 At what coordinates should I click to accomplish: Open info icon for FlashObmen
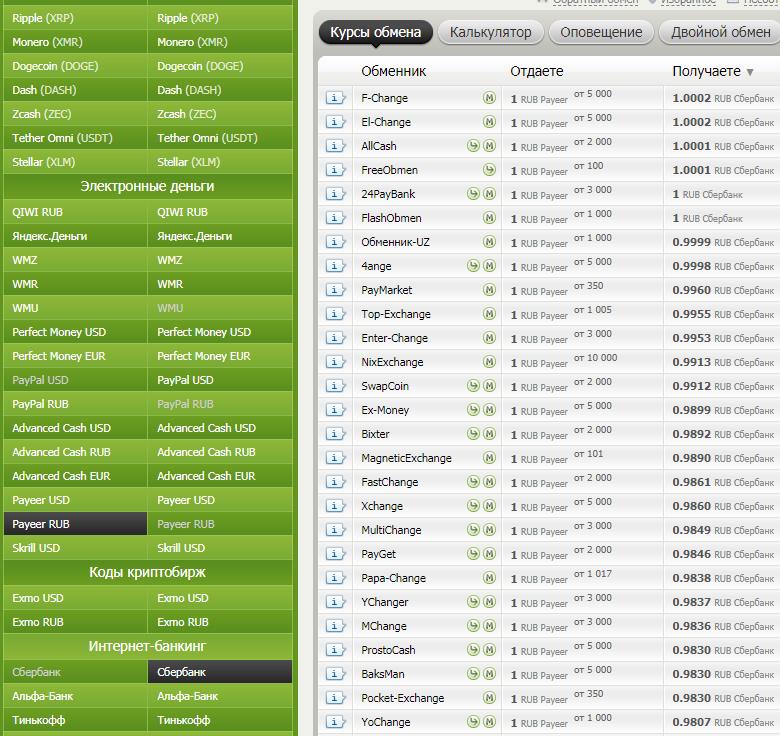pos(335,218)
